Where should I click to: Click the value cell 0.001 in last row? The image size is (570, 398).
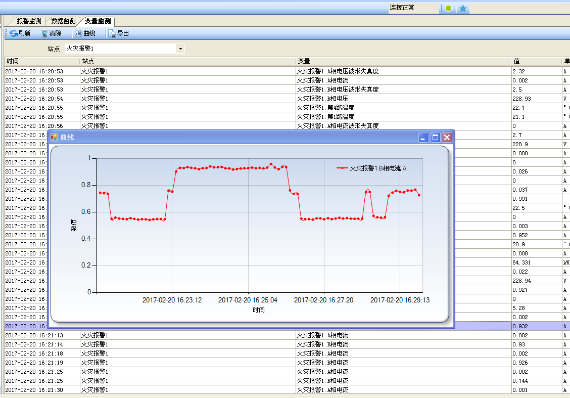click(x=537, y=390)
